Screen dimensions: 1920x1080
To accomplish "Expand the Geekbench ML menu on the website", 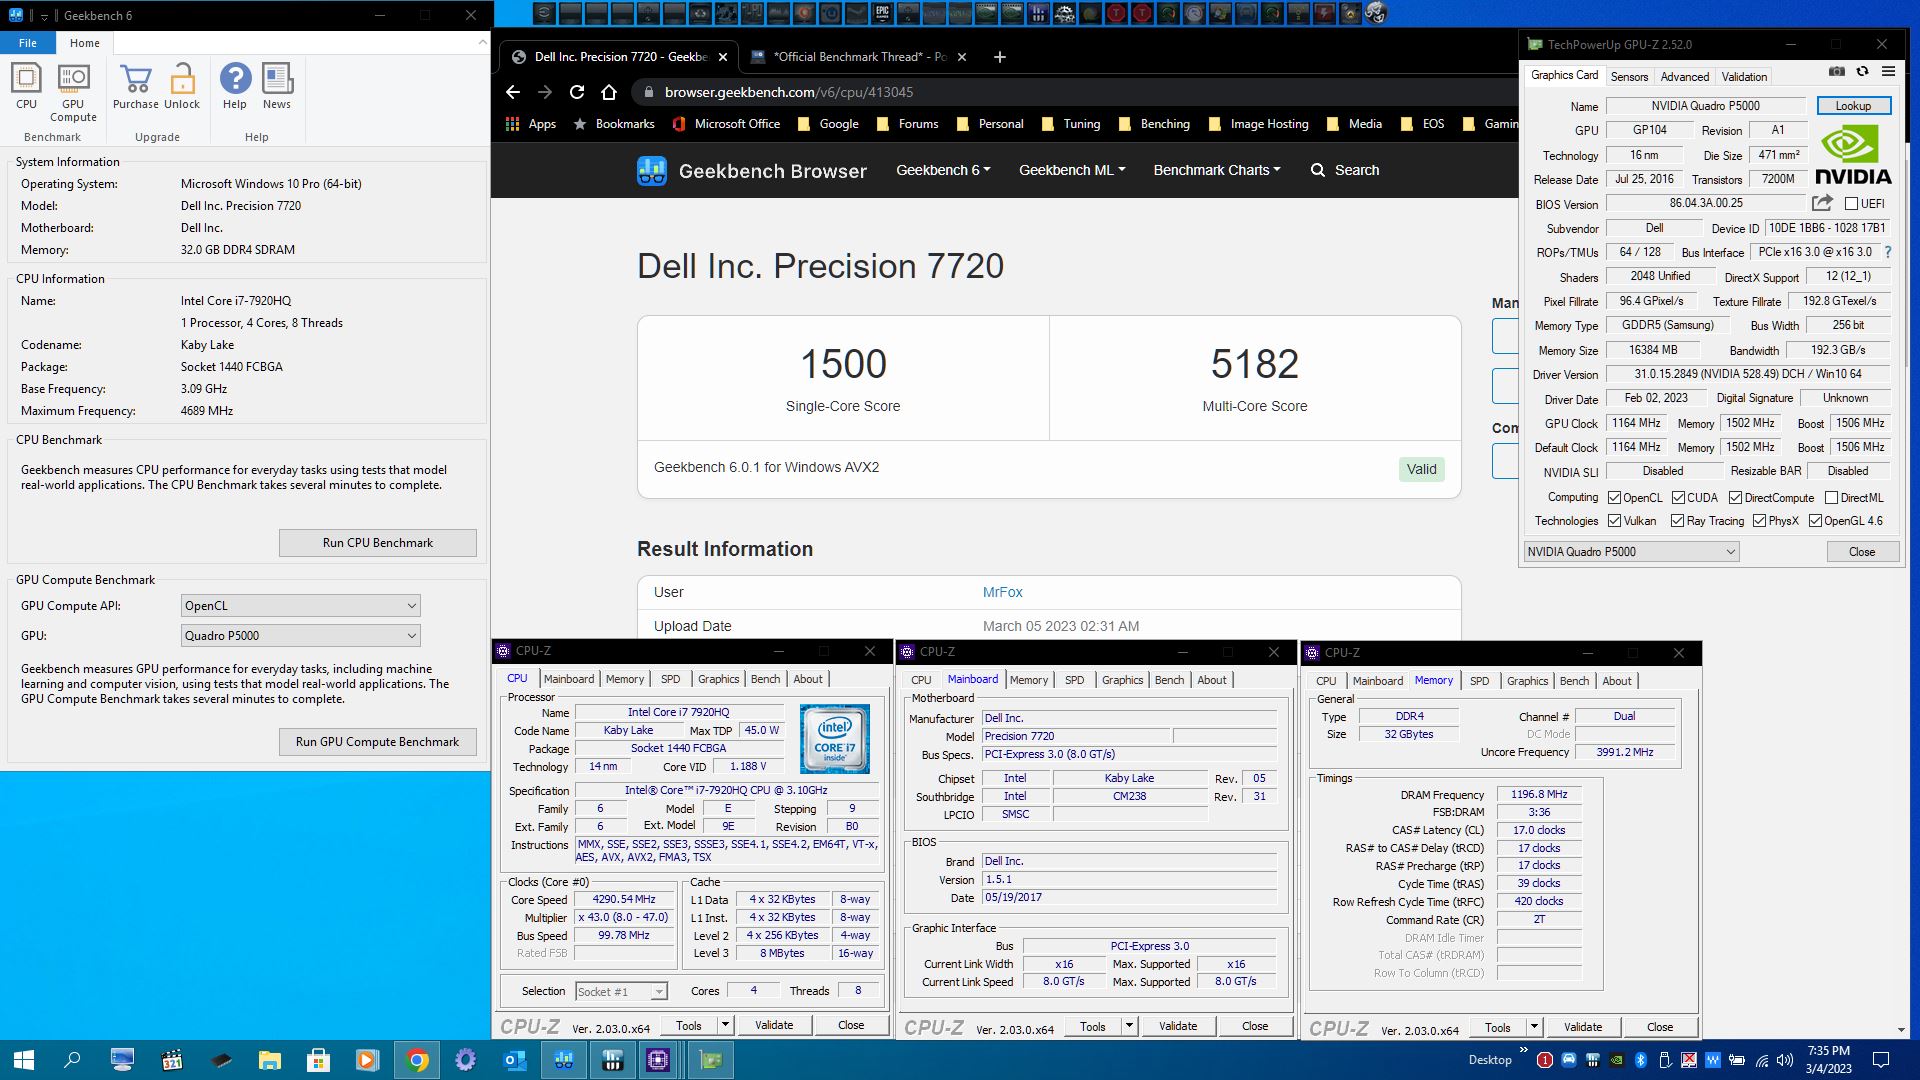I will (1072, 170).
